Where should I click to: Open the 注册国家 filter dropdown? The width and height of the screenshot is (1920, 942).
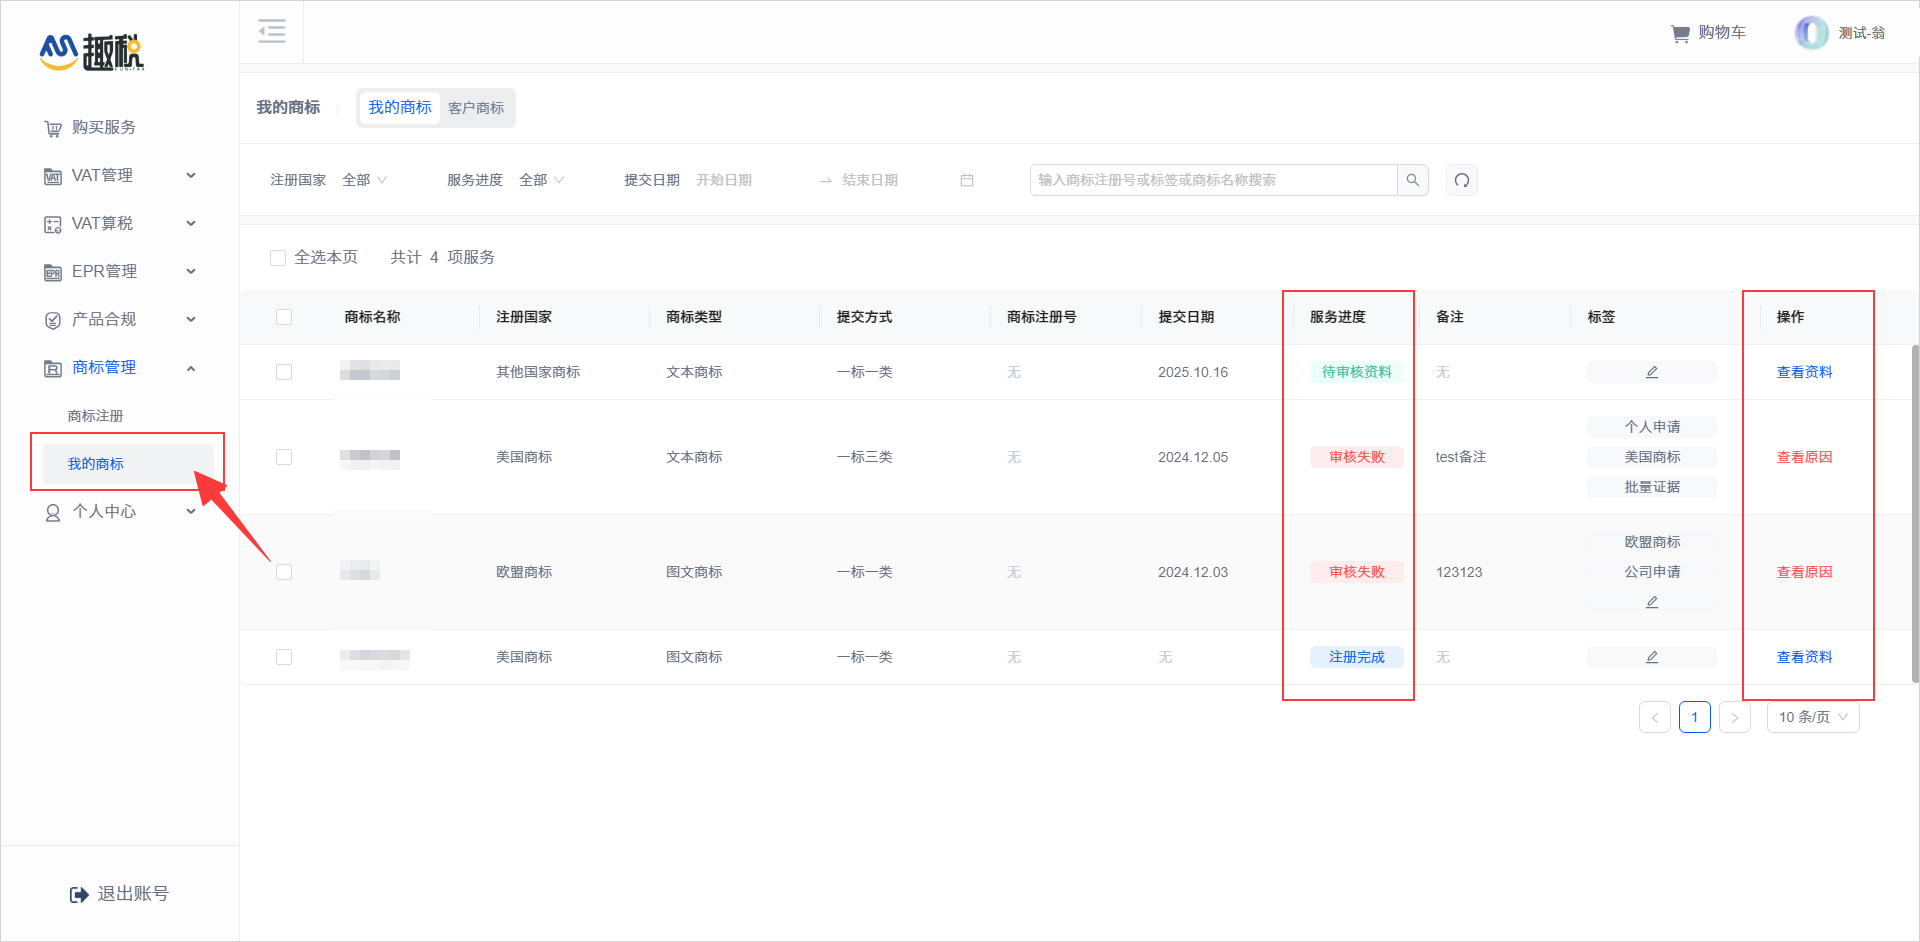[364, 180]
